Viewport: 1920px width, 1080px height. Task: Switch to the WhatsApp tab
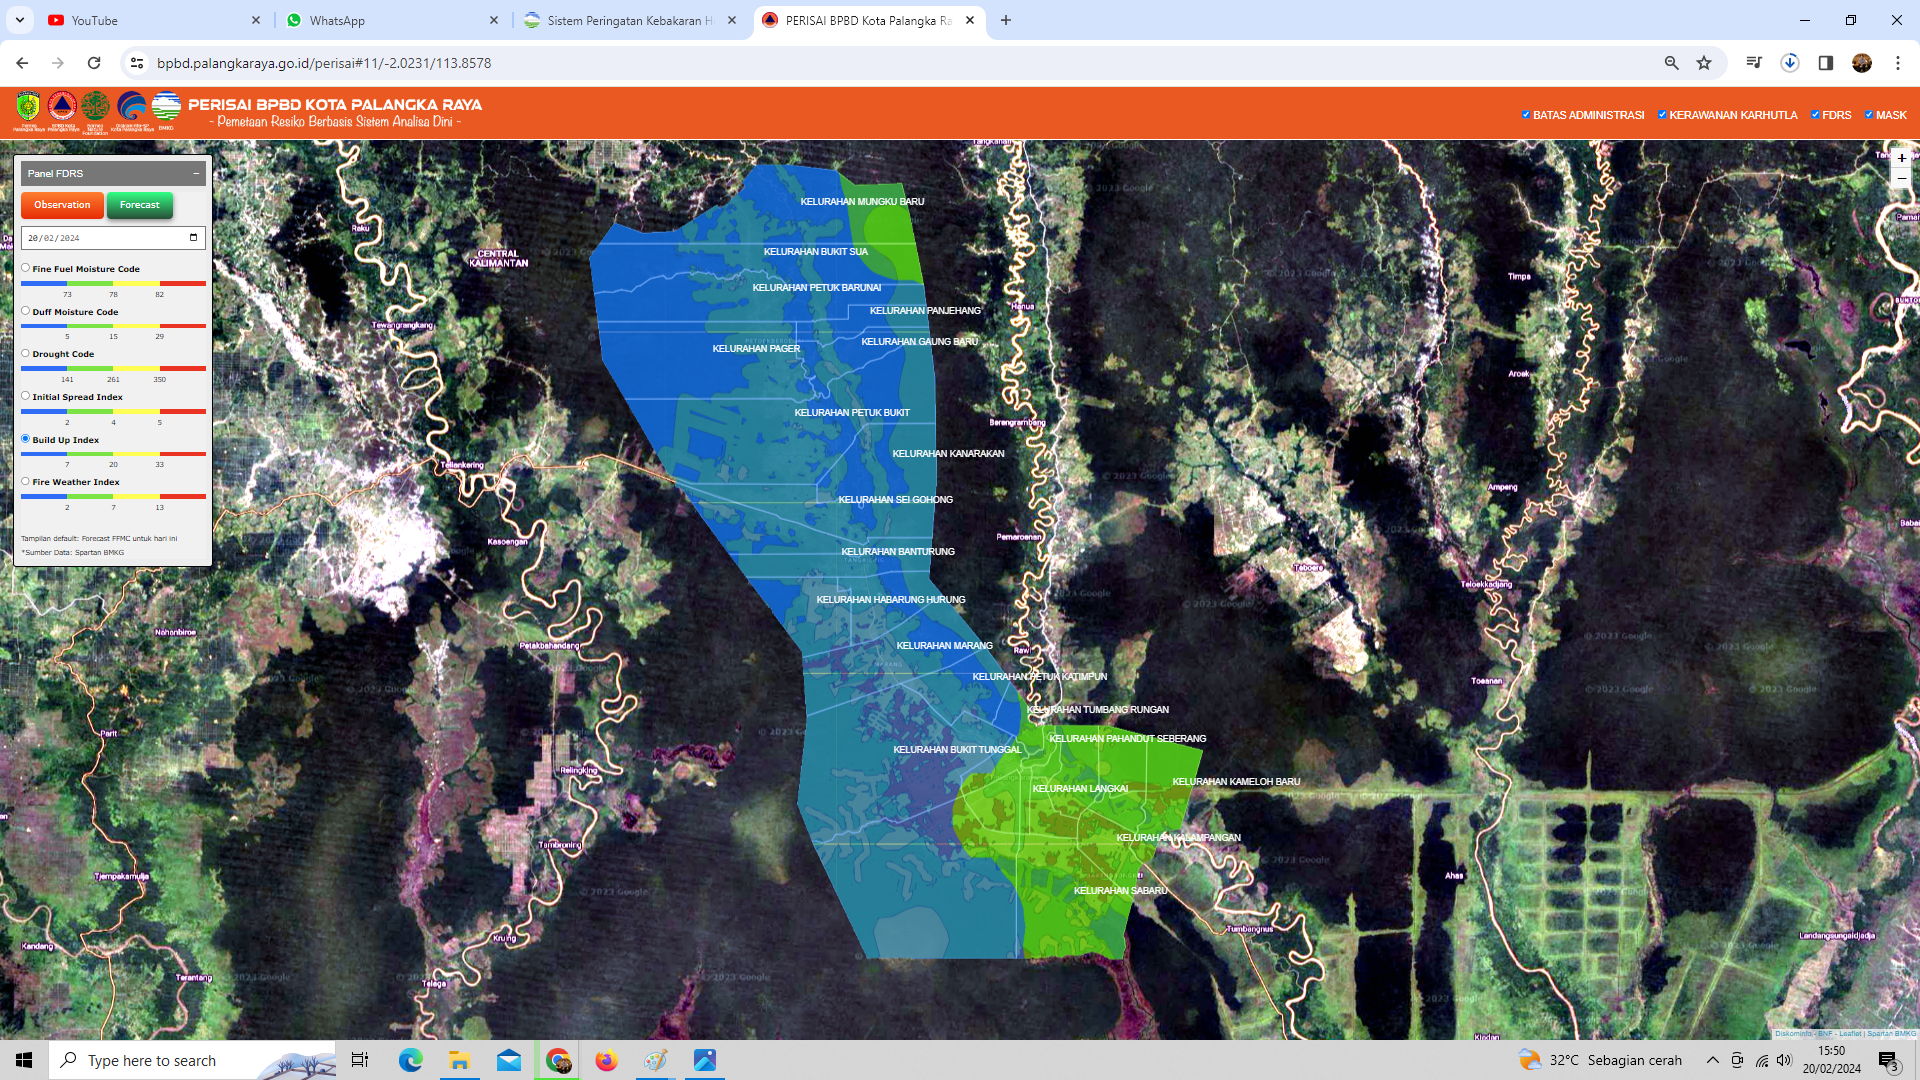pos(392,20)
